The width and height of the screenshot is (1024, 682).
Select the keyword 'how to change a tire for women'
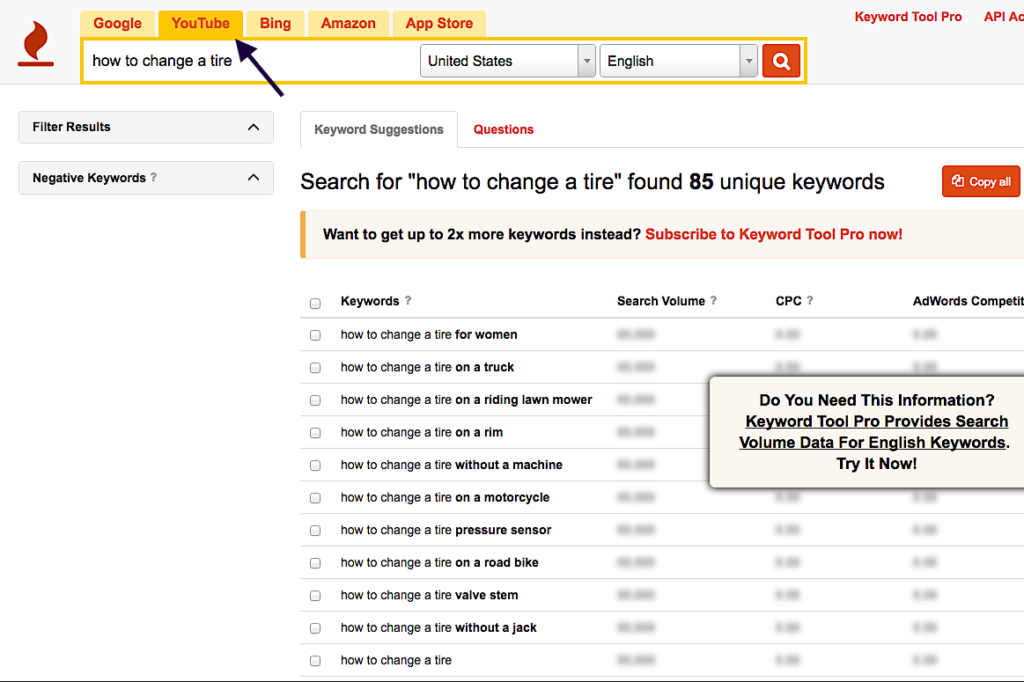click(315, 335)
